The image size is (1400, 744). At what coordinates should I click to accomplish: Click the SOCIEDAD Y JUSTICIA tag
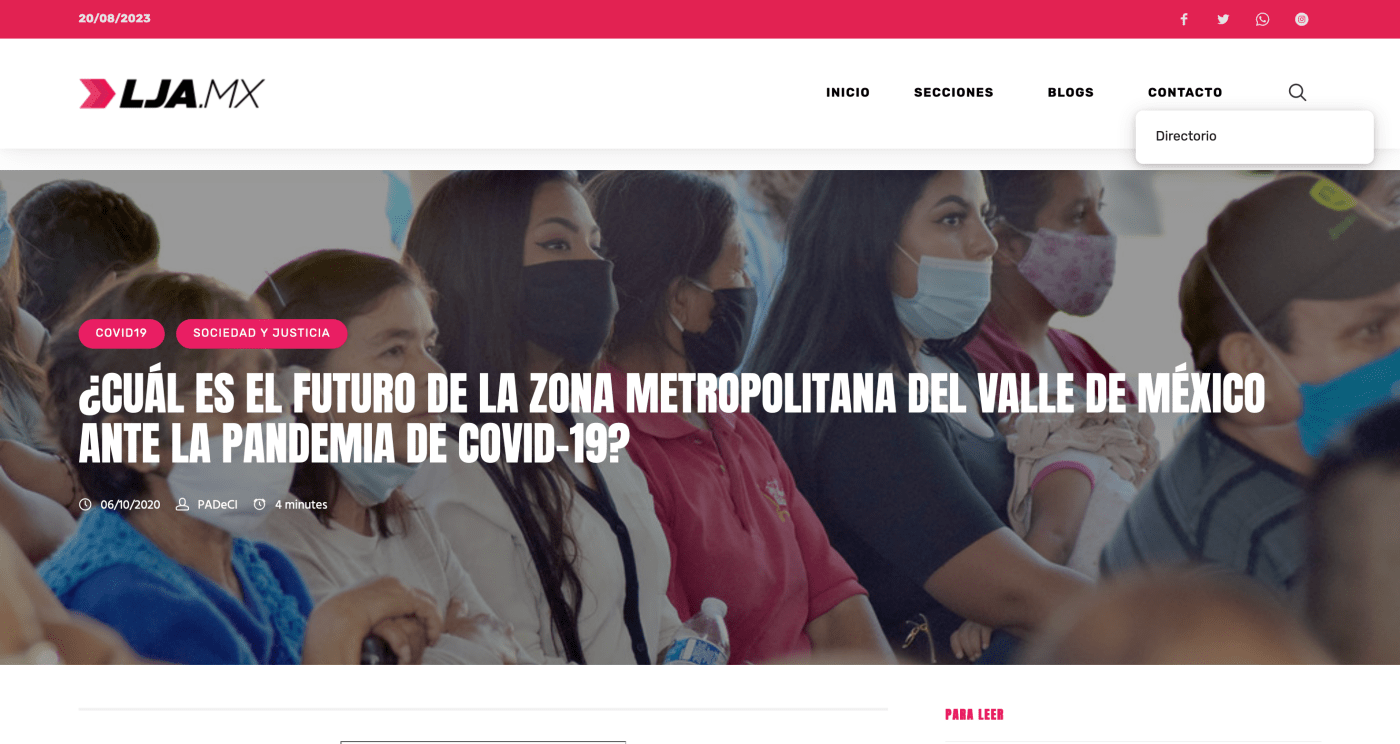pos(261,333)
